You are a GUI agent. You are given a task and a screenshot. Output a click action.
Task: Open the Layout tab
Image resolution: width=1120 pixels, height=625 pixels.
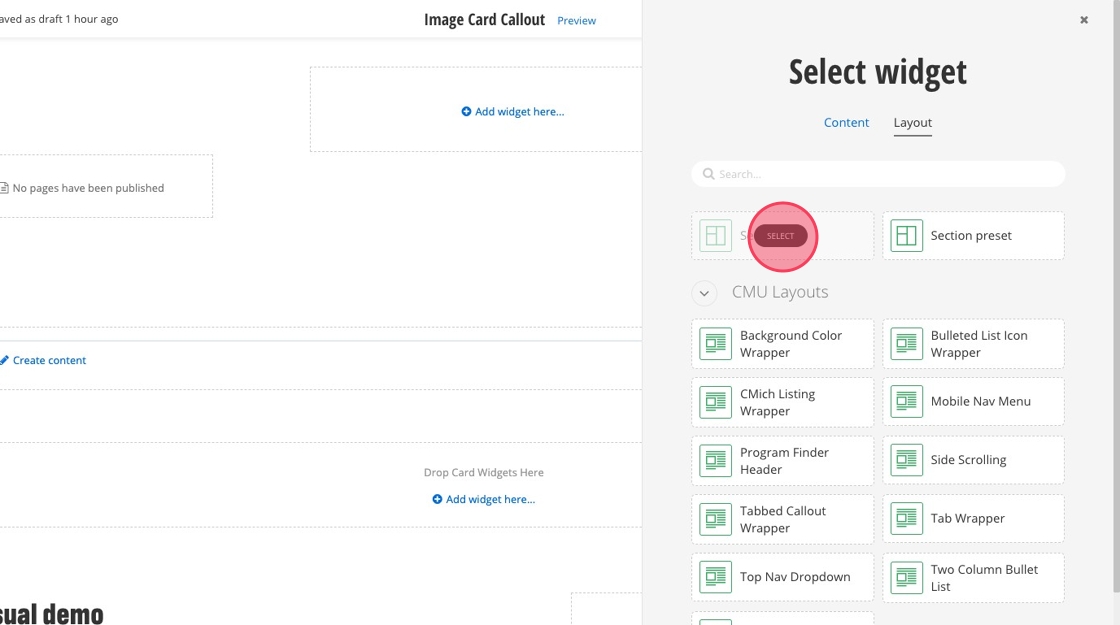coord(912,123)
